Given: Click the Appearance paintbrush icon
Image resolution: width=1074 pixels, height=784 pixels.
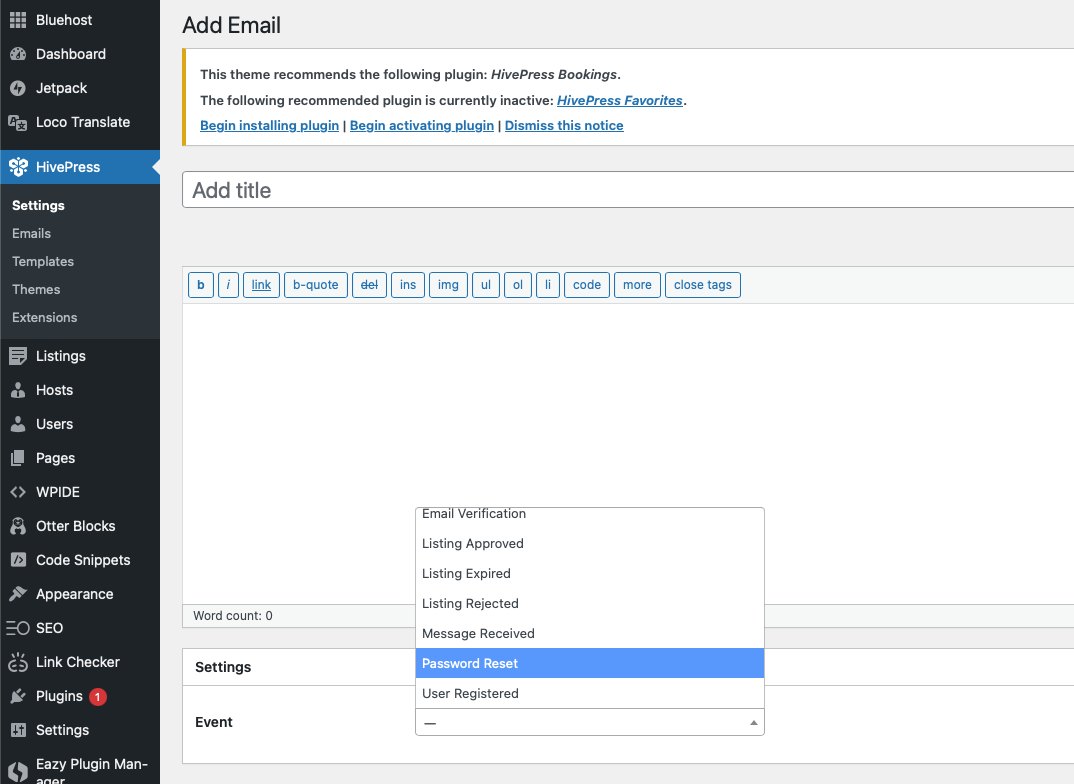Looking at the screenshot, I should (18, 594).
